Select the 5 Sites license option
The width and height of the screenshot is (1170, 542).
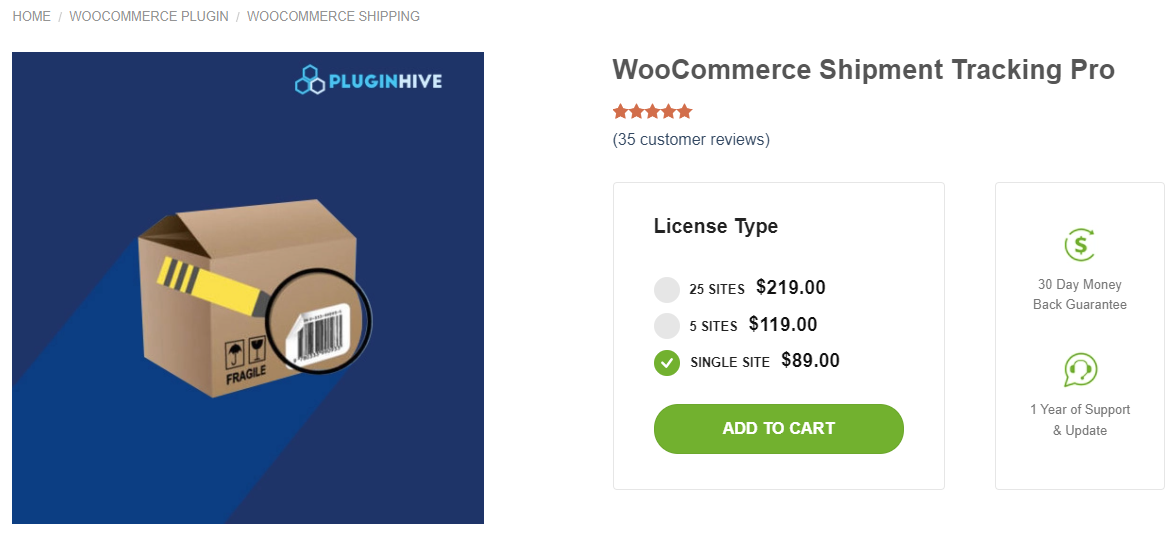[x=667, y=326]
